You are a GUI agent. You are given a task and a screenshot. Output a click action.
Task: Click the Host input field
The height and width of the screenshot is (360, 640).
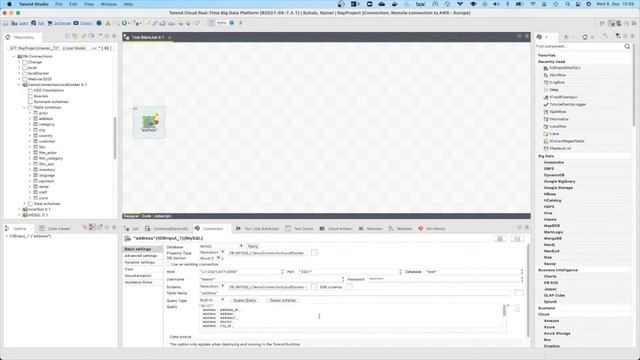click(240, 272)
